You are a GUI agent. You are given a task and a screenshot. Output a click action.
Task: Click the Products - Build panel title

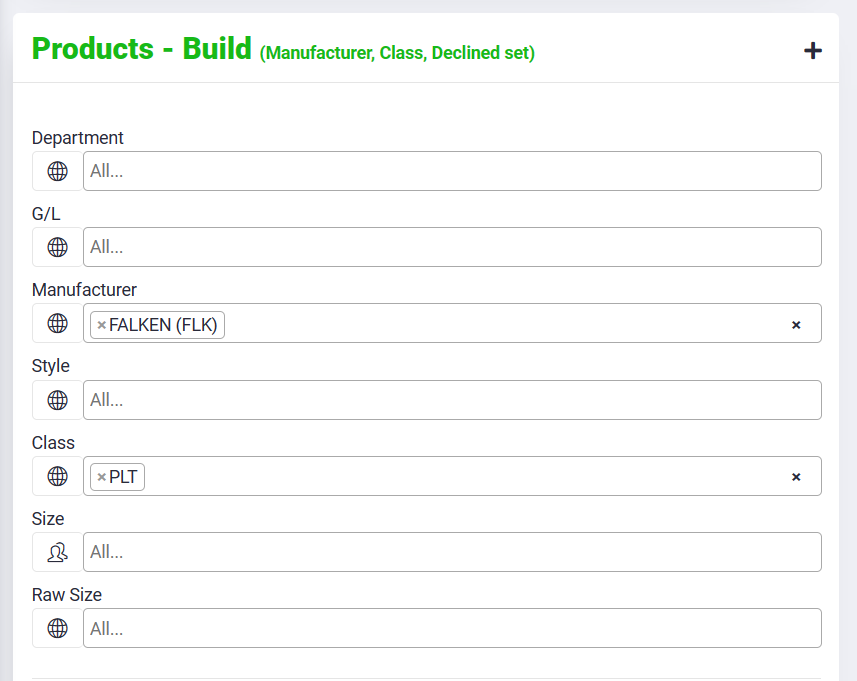142,49
